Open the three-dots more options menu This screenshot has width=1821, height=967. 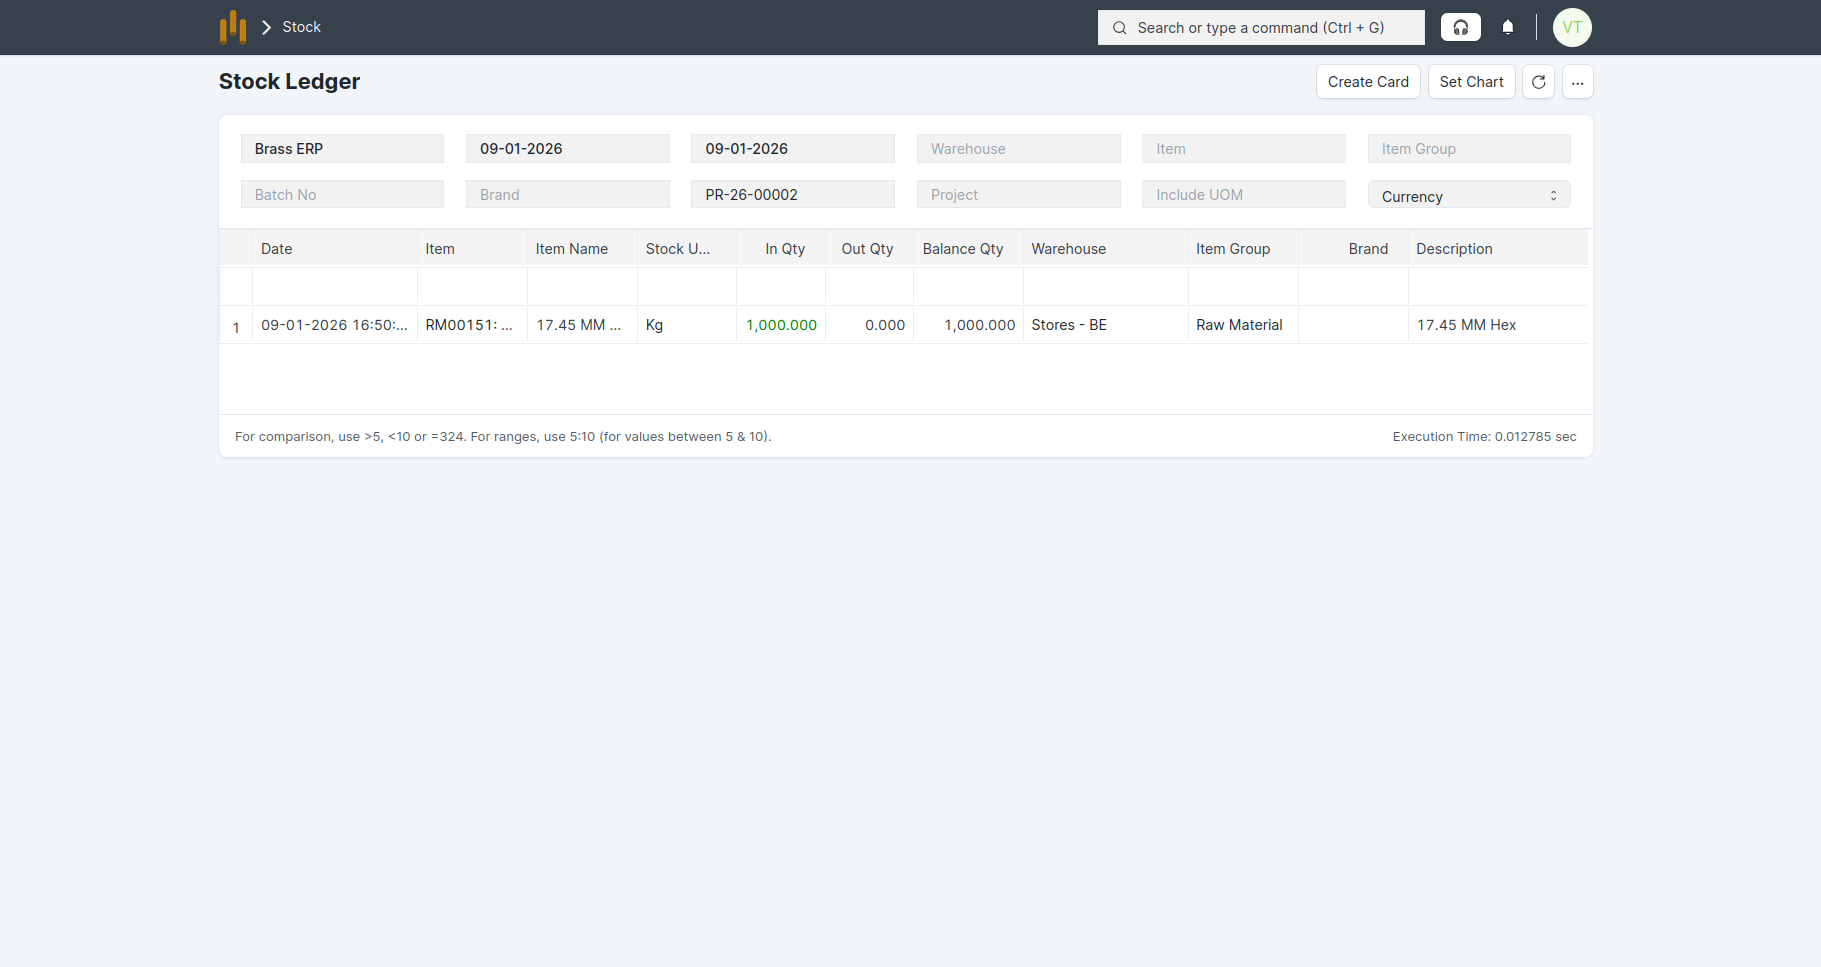click(1577, 82)
